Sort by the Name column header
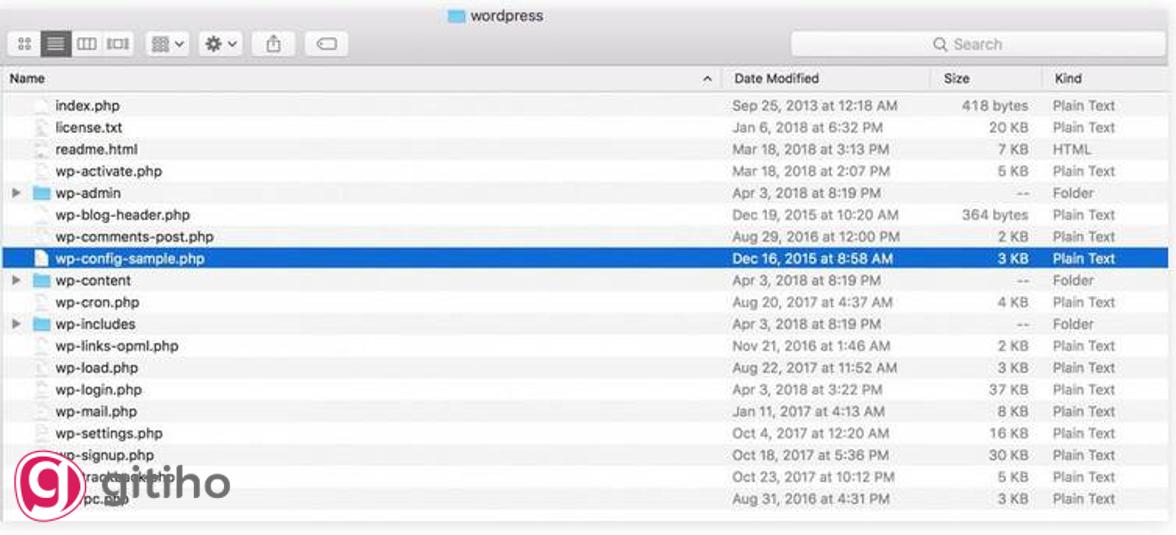This screenshot has height=535, width=1176. [x=27, y=78]
